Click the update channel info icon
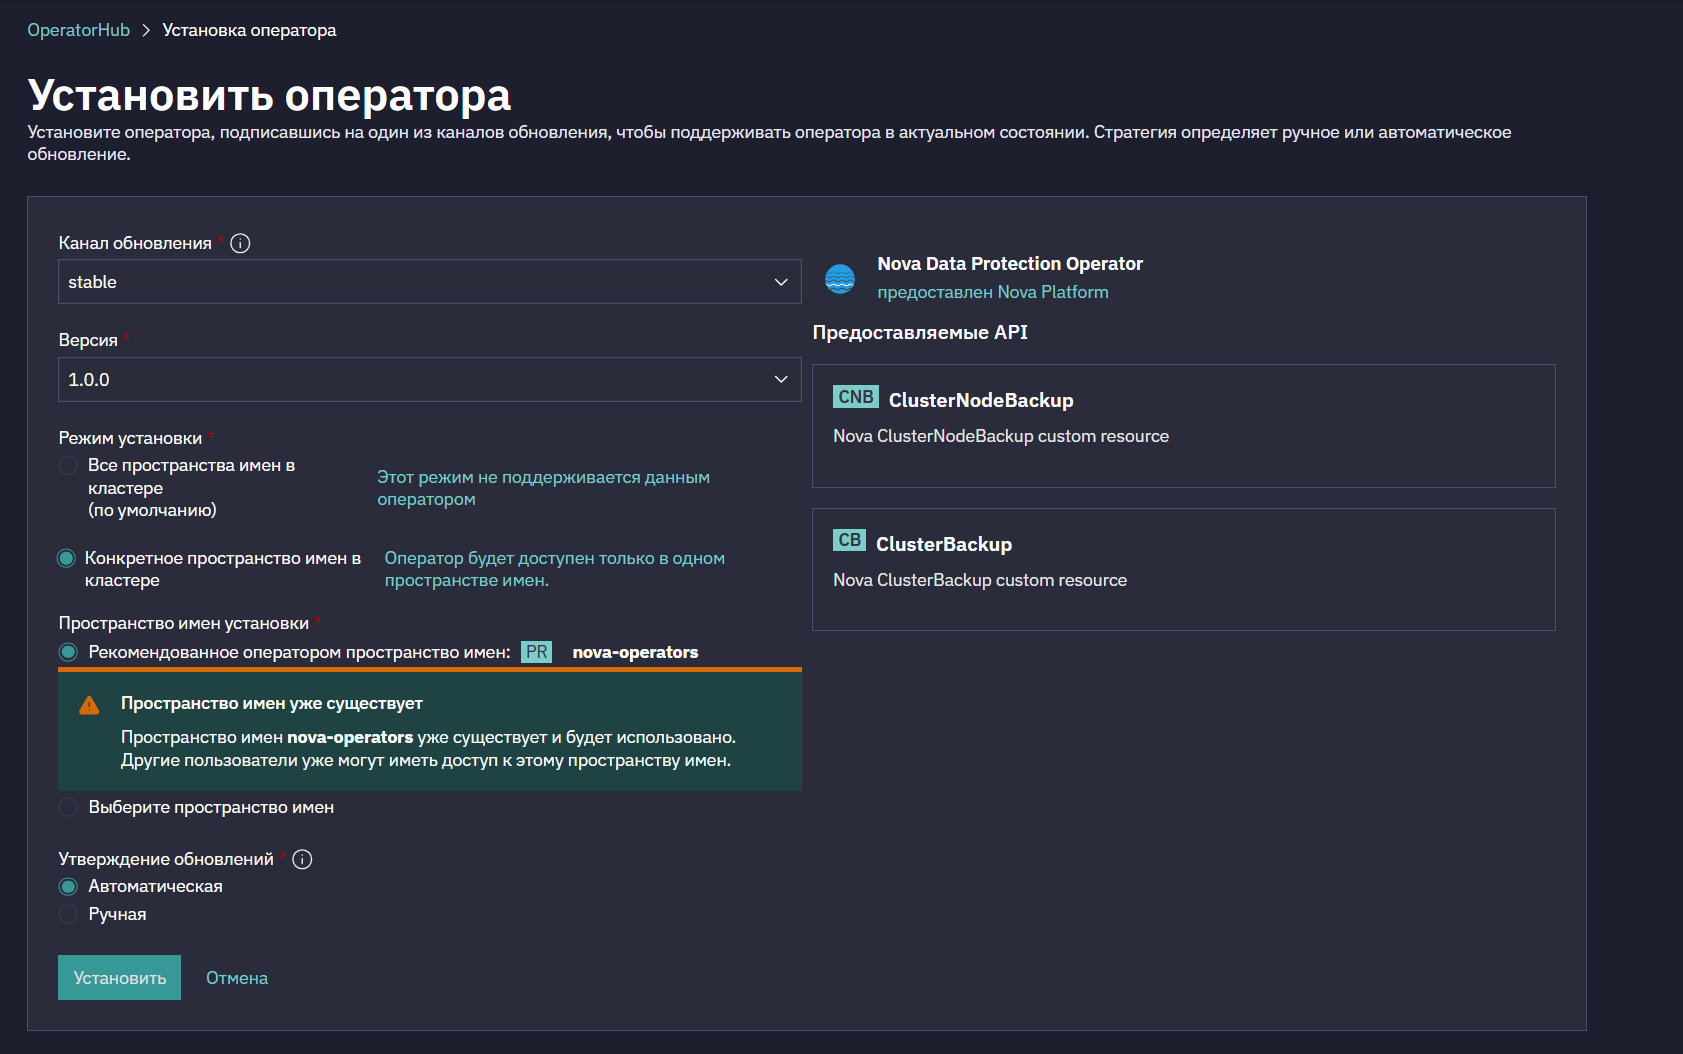 240,243
